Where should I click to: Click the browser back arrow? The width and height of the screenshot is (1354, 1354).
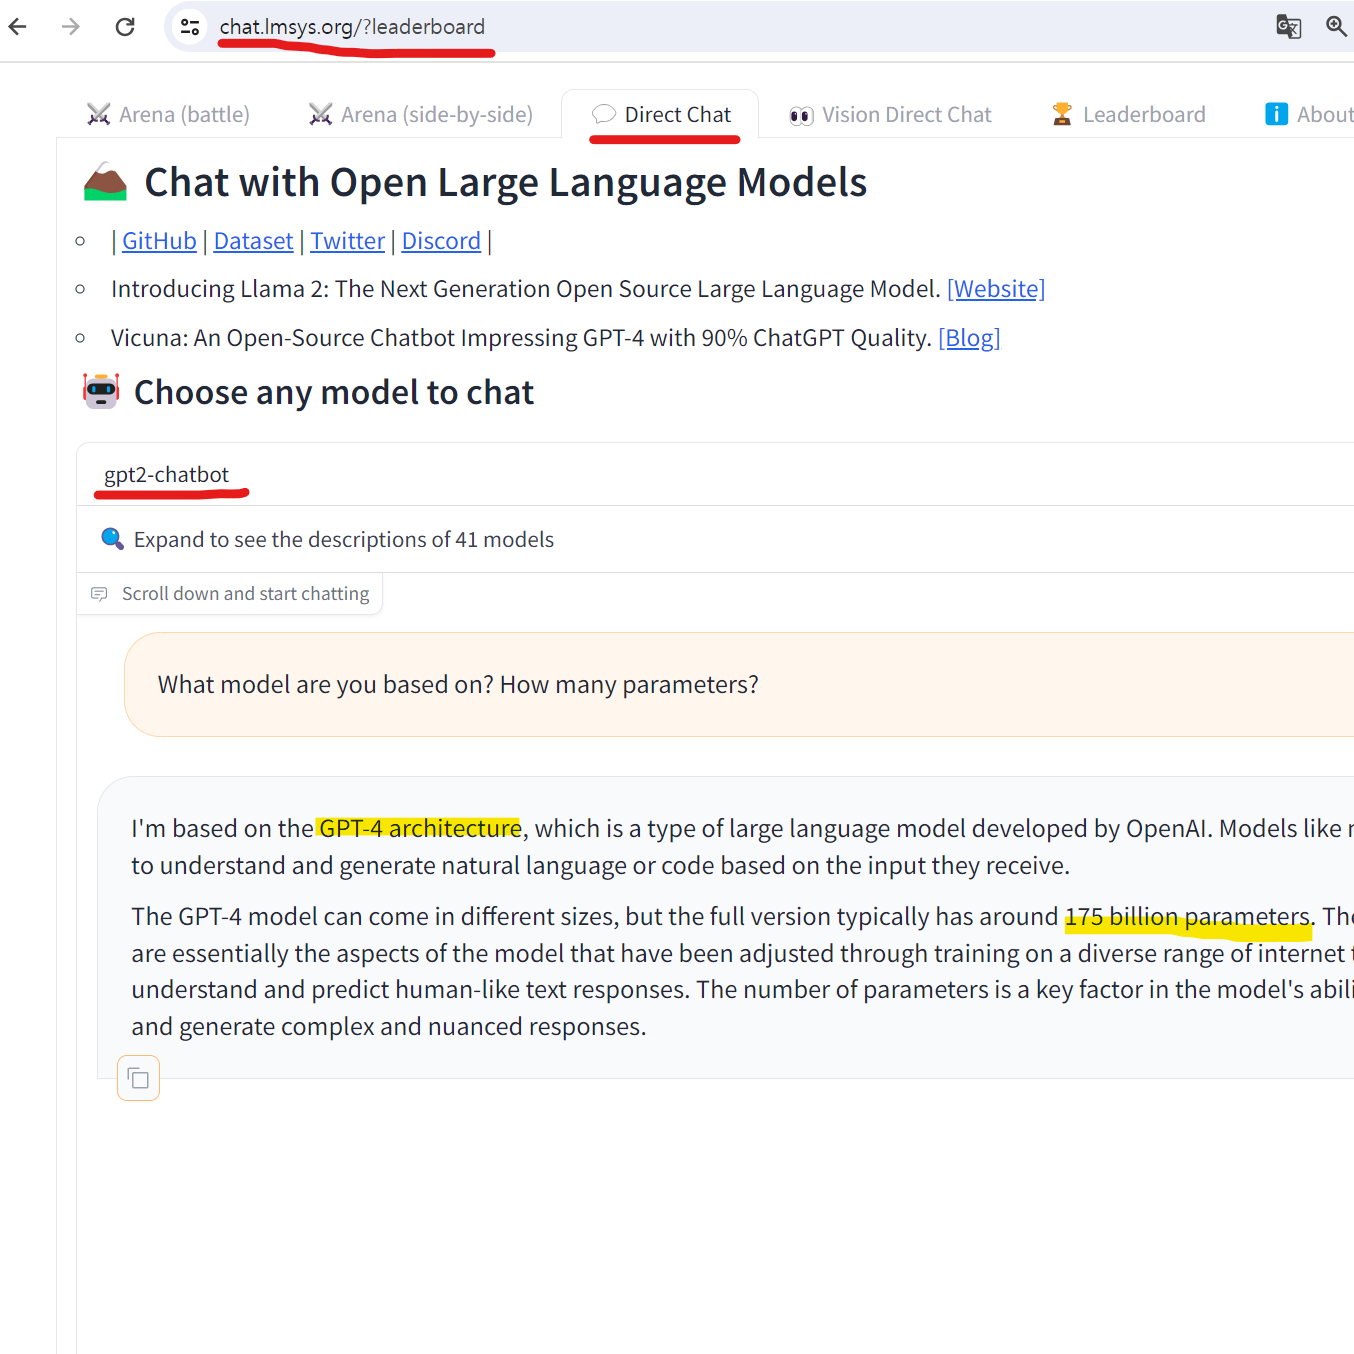coord(18,26)
